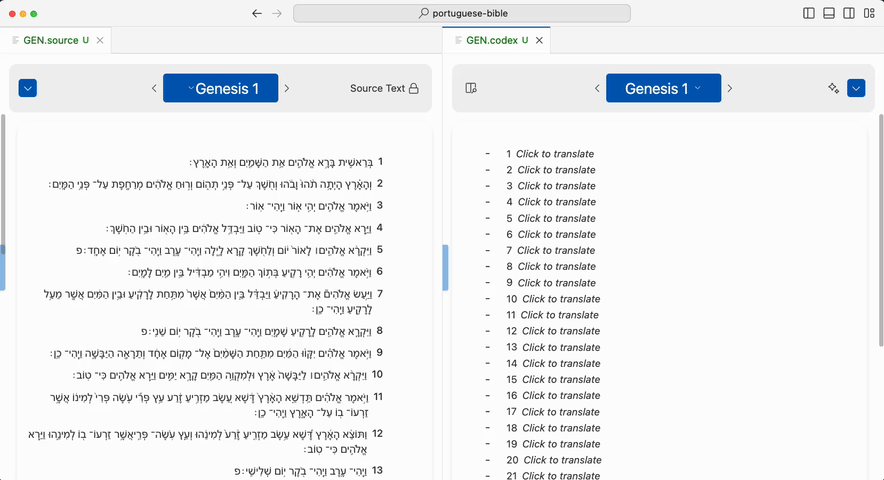This screenshot has width=884, height=480.
Task: Open Genesis 1 chapter selector in source pane
Action: point(220,88)
